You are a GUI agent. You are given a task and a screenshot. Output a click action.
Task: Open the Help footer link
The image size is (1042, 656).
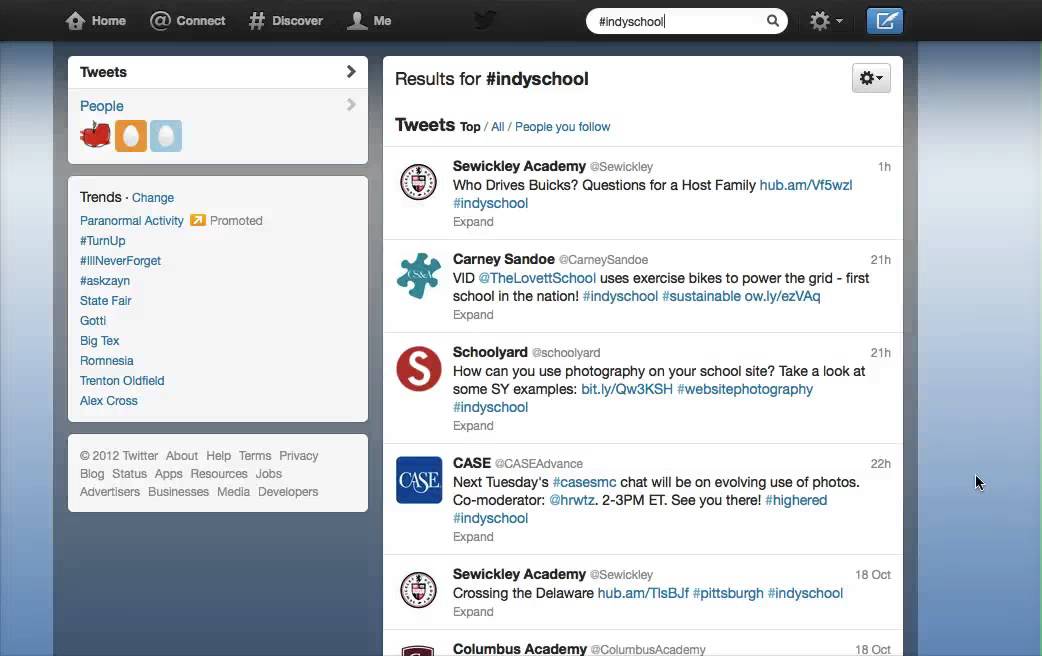(x=218, y=456)
